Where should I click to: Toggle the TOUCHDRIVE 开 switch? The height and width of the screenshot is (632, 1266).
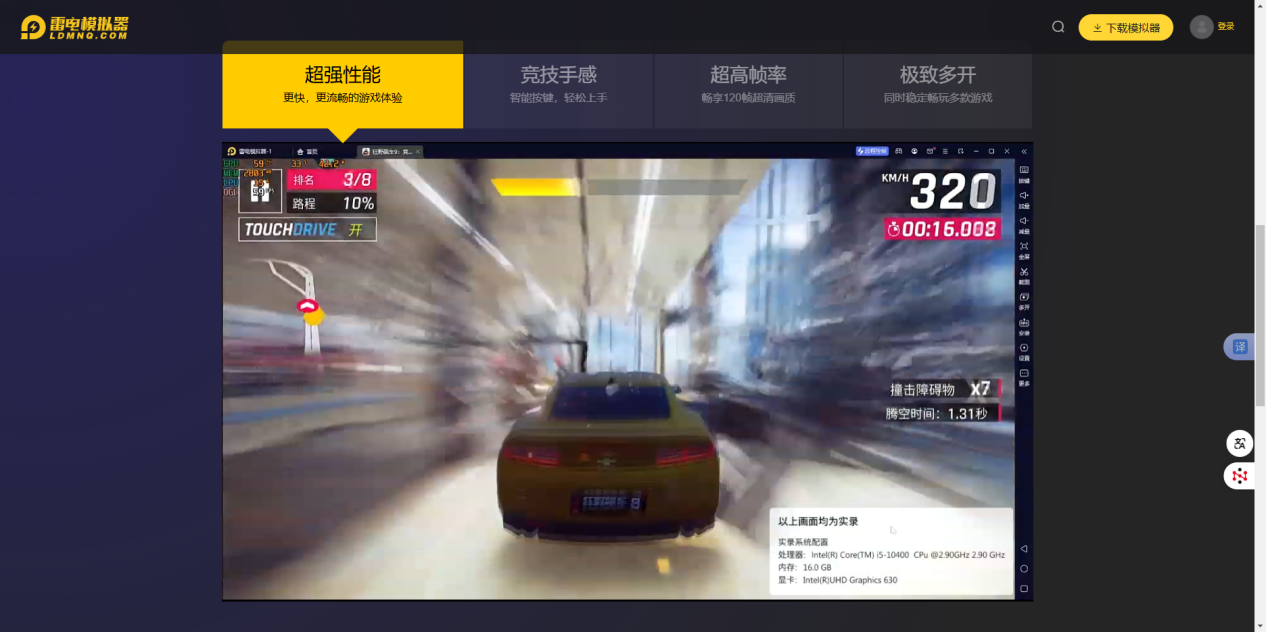[x=307, y=229]
